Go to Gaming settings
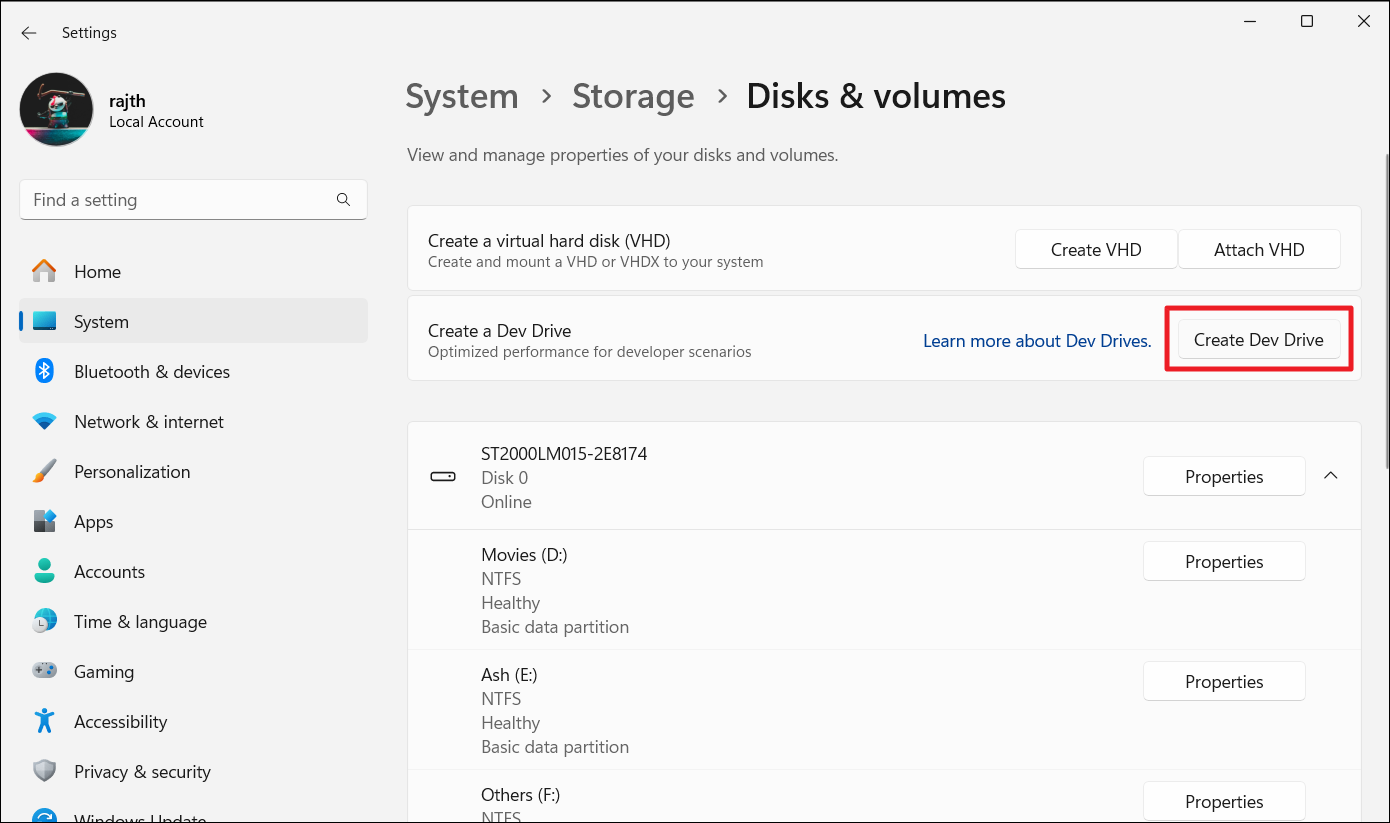This screenshot has height=823, width=1390. pyautogui.click(x=103, y=672)
